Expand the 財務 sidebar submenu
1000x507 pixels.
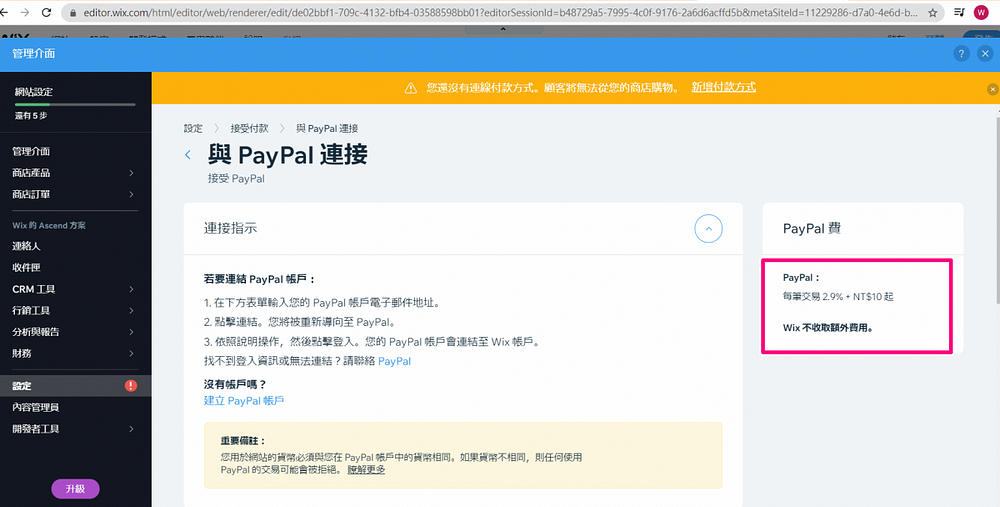[131, 353]
